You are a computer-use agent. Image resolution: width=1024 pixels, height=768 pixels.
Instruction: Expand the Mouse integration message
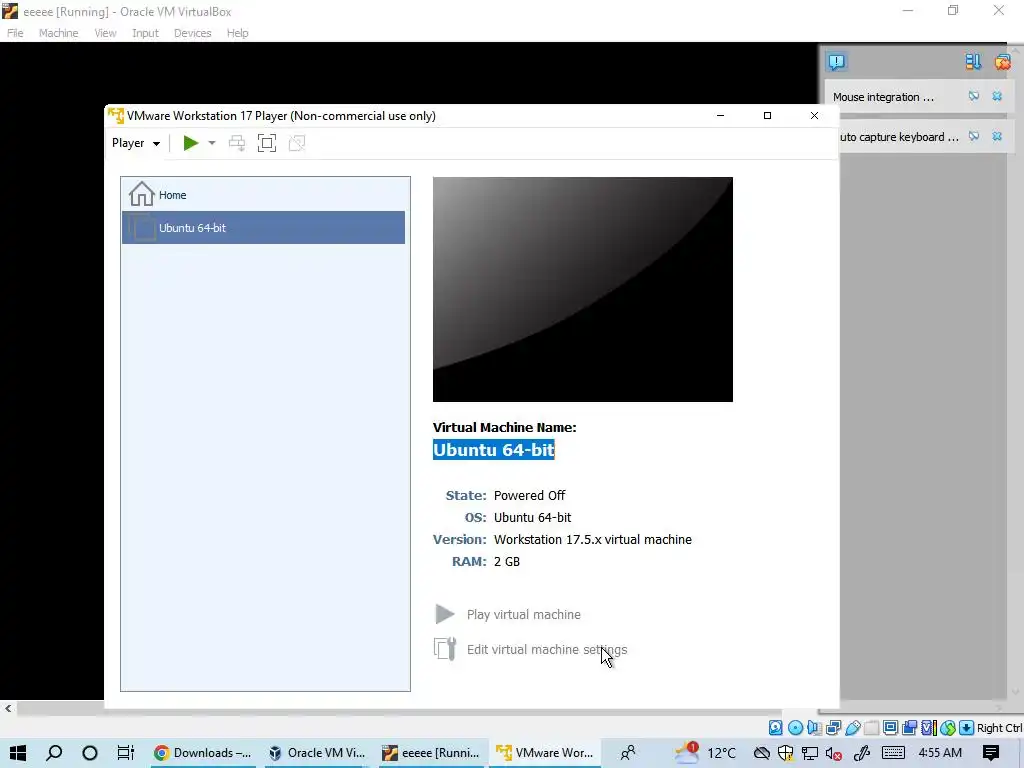point(883,97)
